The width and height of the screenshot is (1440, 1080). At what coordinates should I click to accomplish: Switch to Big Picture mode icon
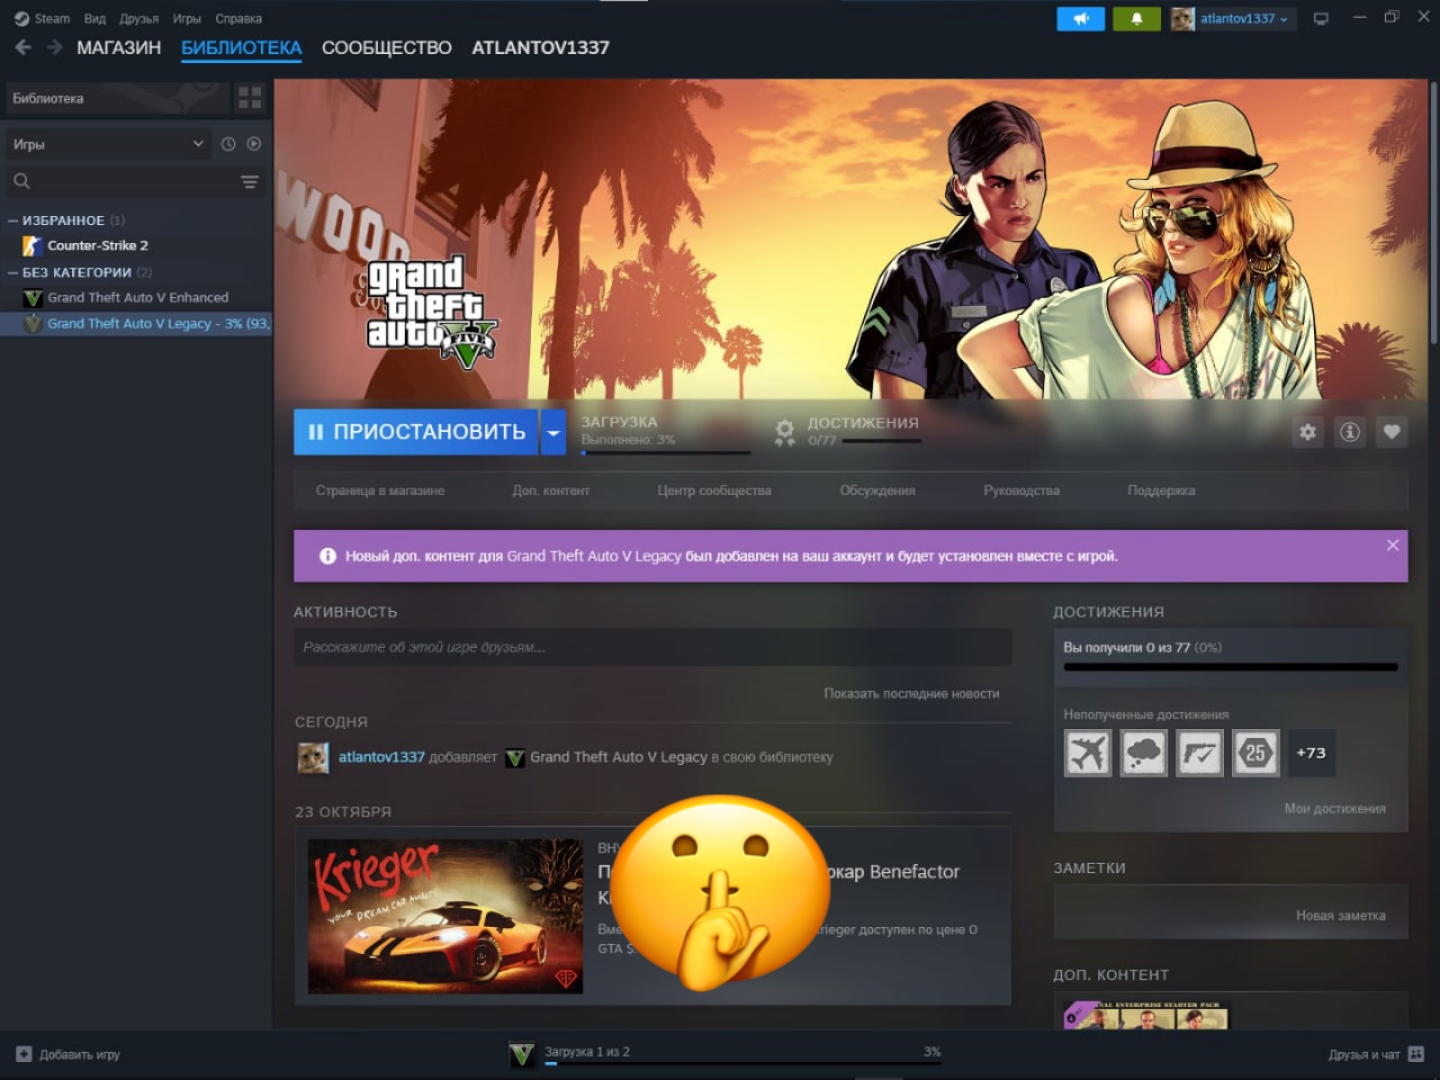pyautogui.click(x=1321, y=18)
